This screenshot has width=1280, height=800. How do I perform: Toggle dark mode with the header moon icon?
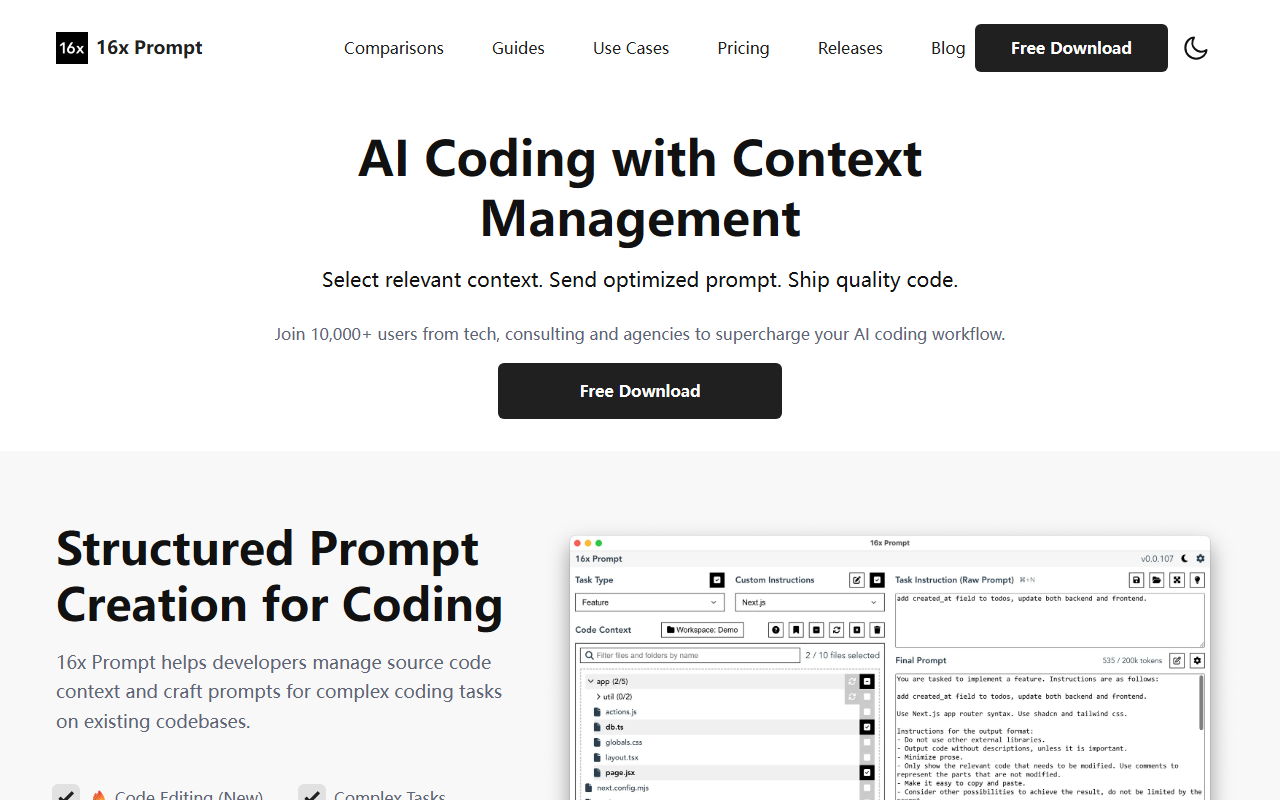[x=1196, y=48]
